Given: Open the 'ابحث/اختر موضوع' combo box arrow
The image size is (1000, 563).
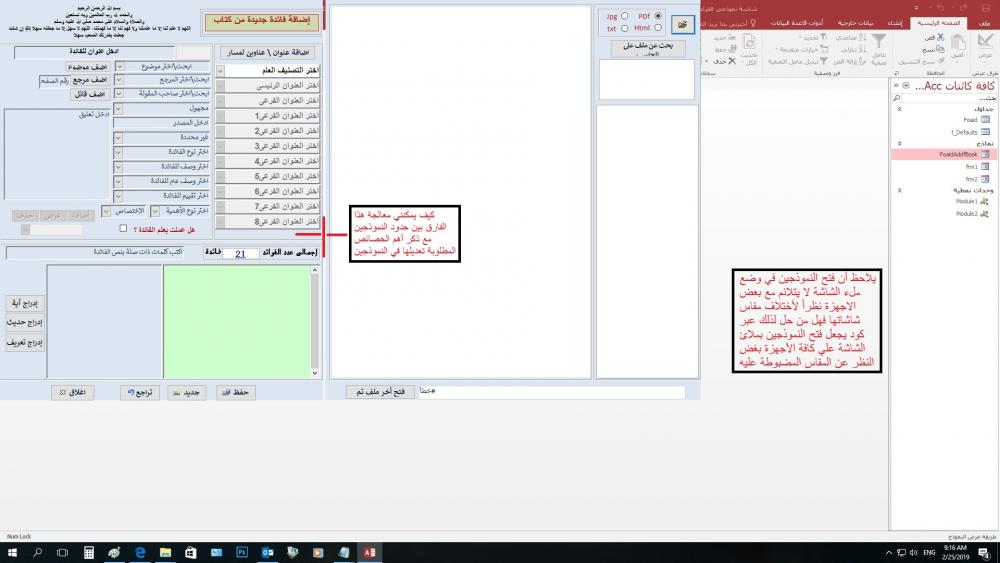Looking at the screenshot, I should (x=119, y=66).
